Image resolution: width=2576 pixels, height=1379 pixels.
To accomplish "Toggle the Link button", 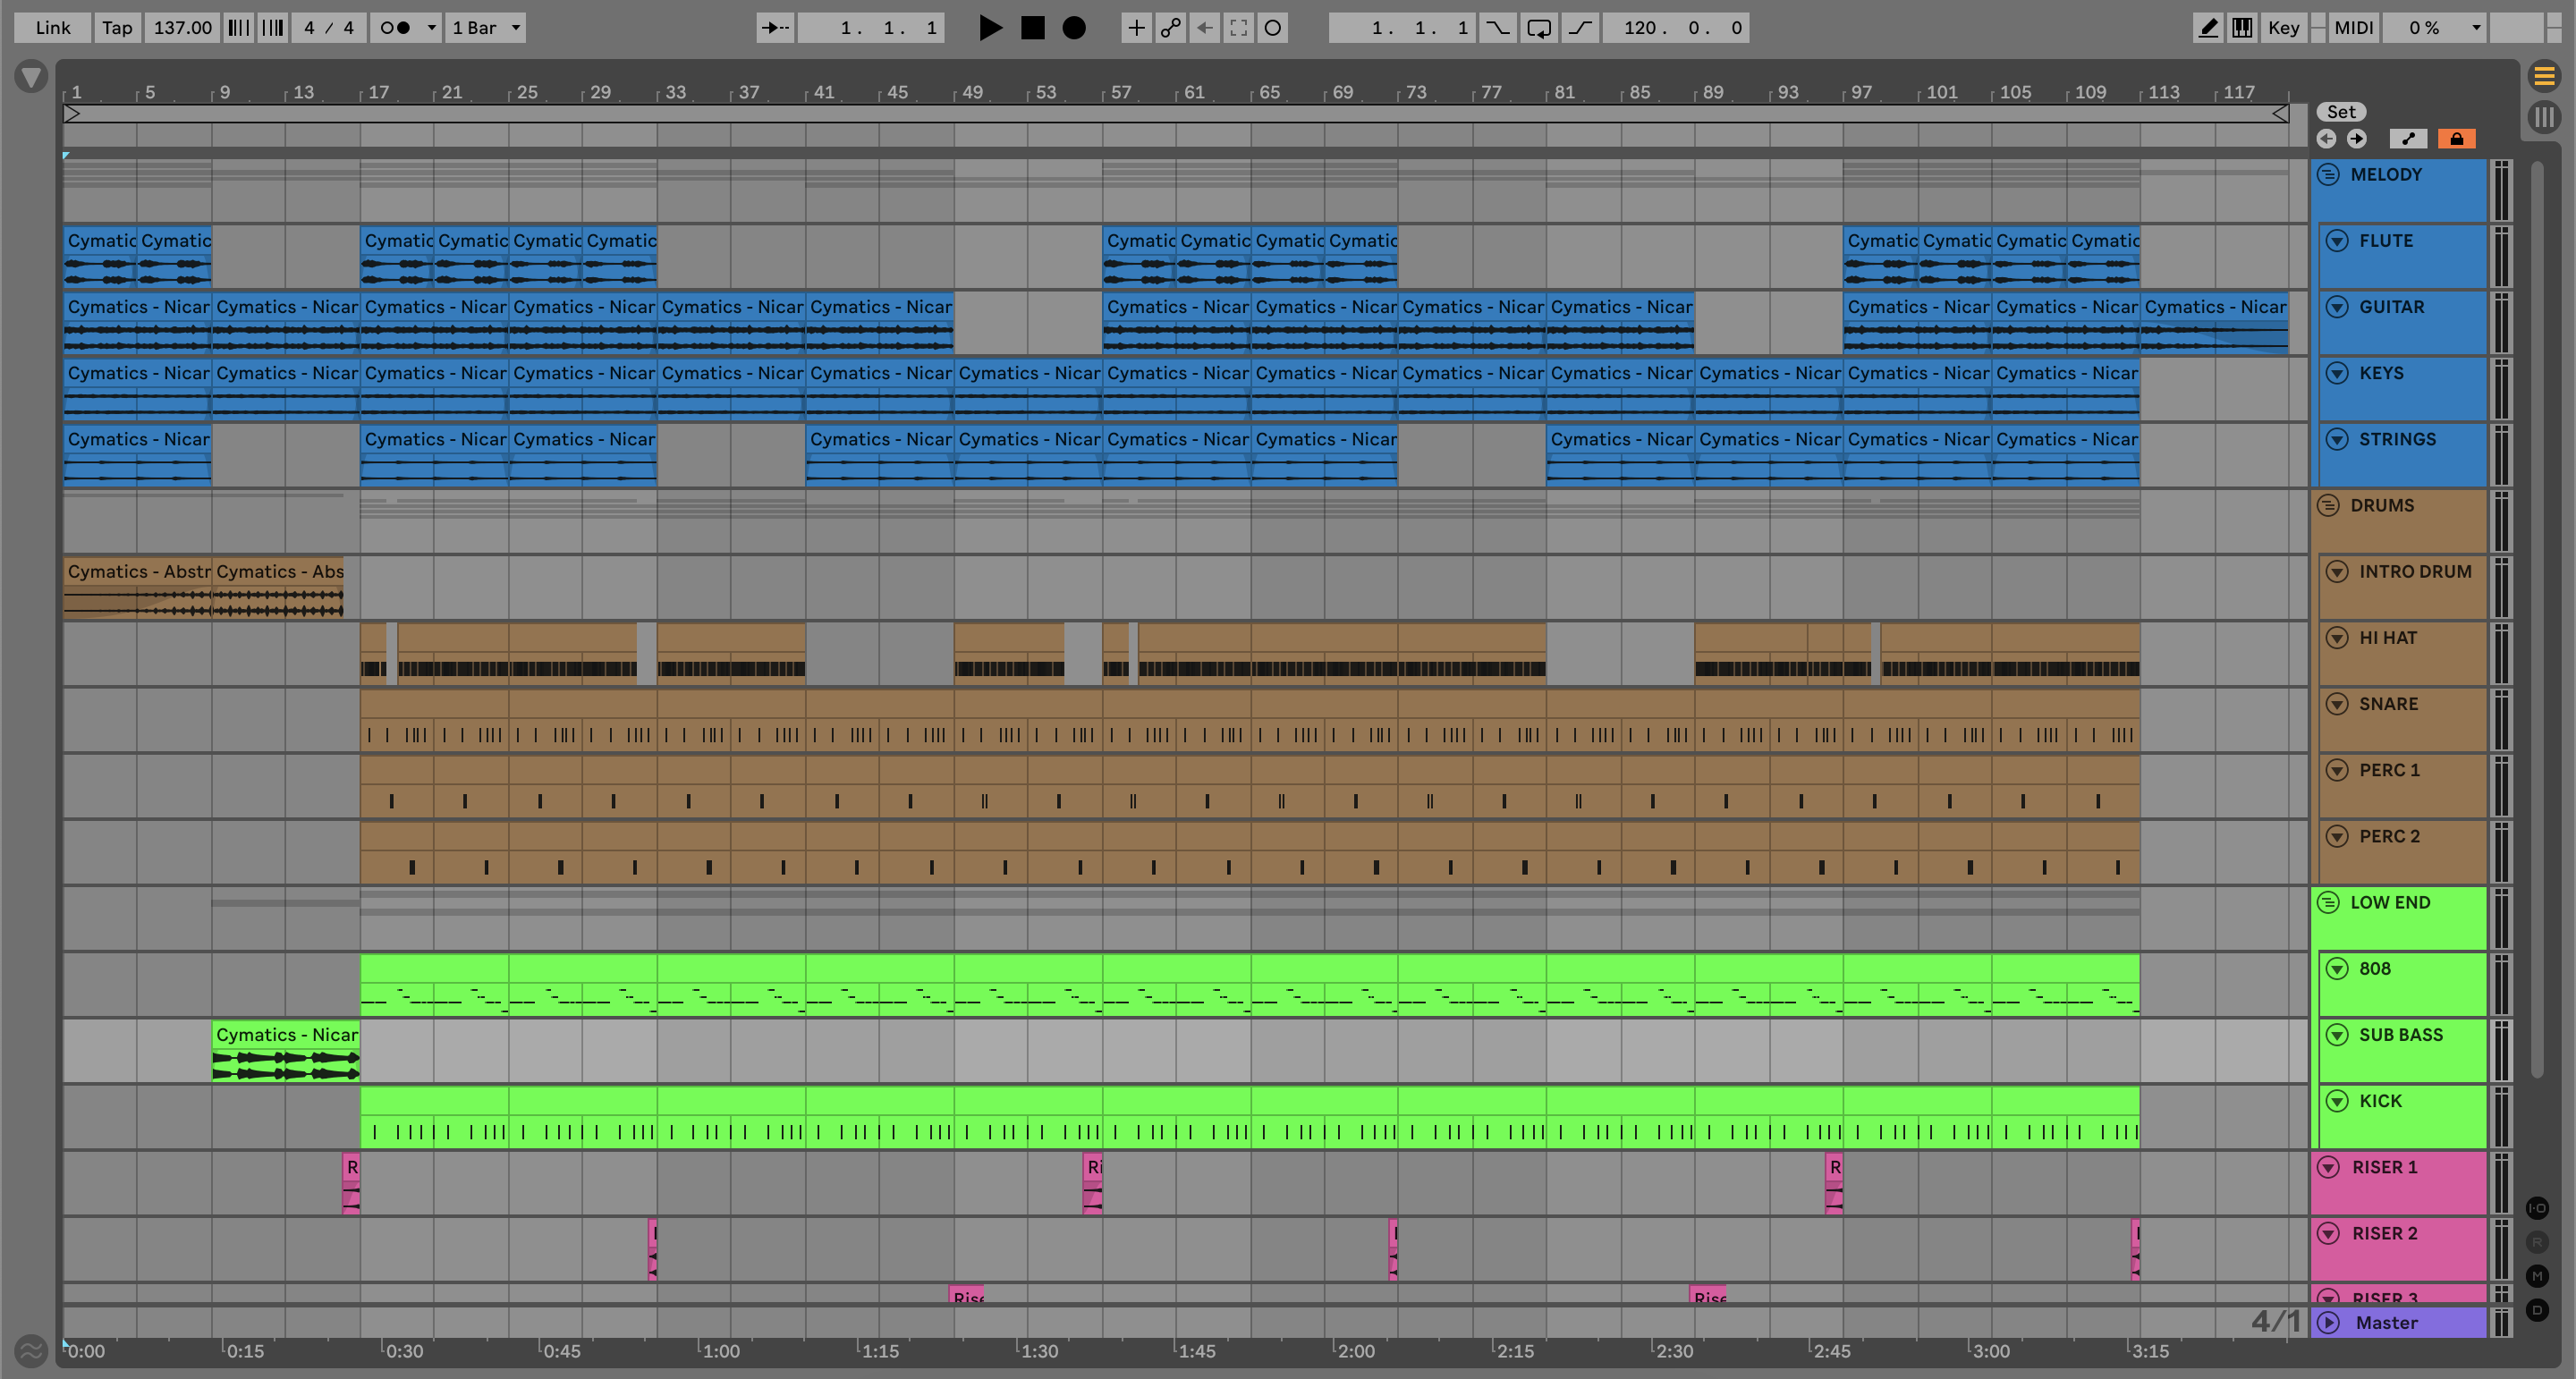I will [x=53, y=28].
